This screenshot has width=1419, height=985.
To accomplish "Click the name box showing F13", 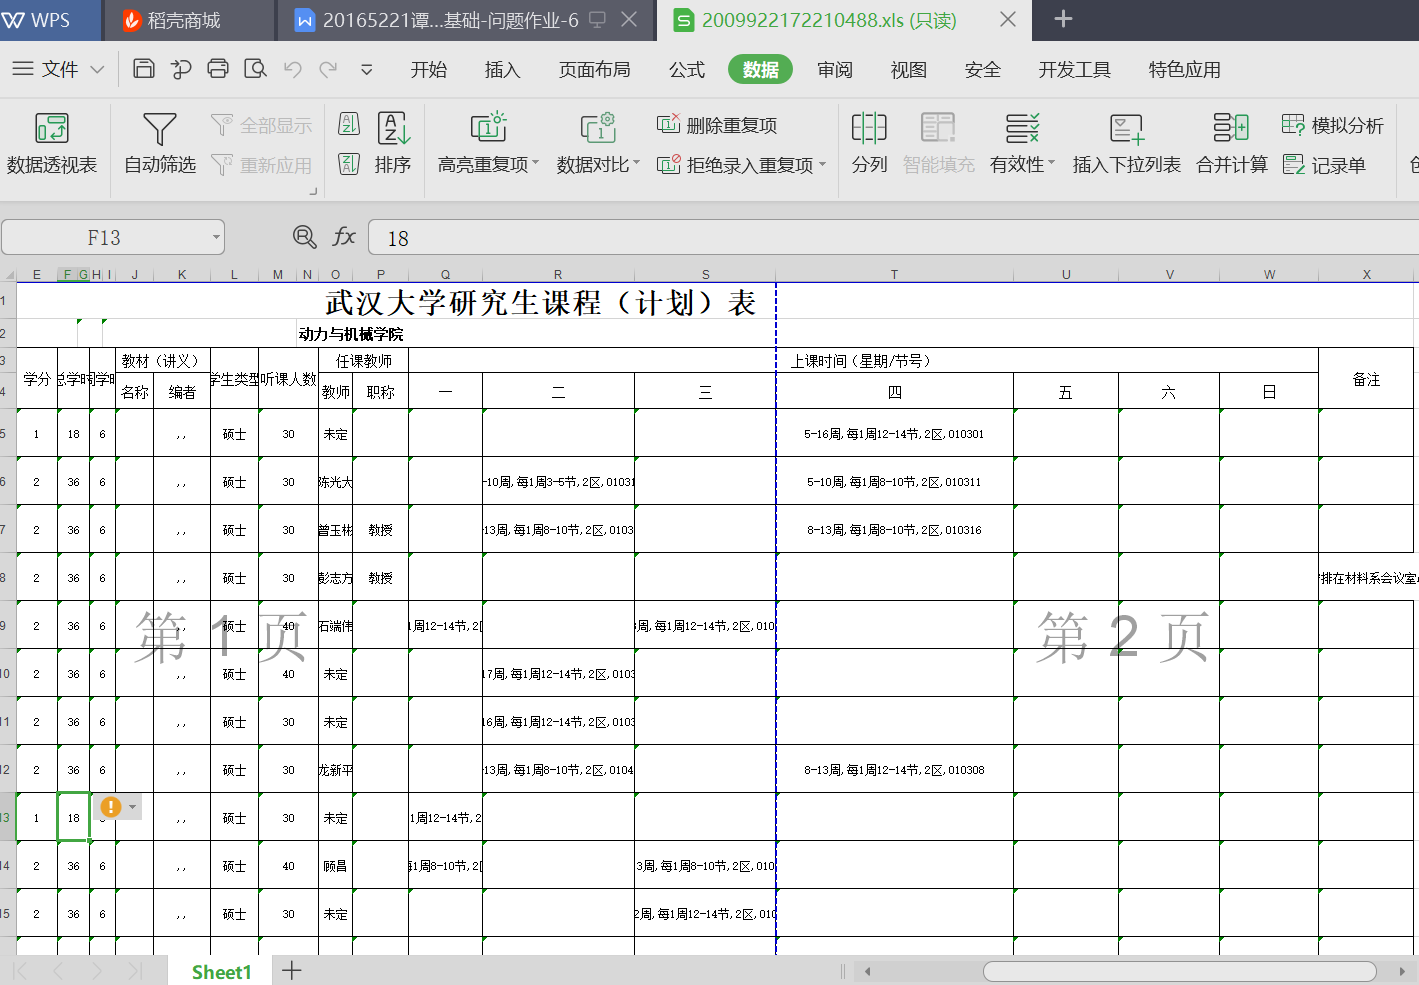I will click(x=104, y=237).
